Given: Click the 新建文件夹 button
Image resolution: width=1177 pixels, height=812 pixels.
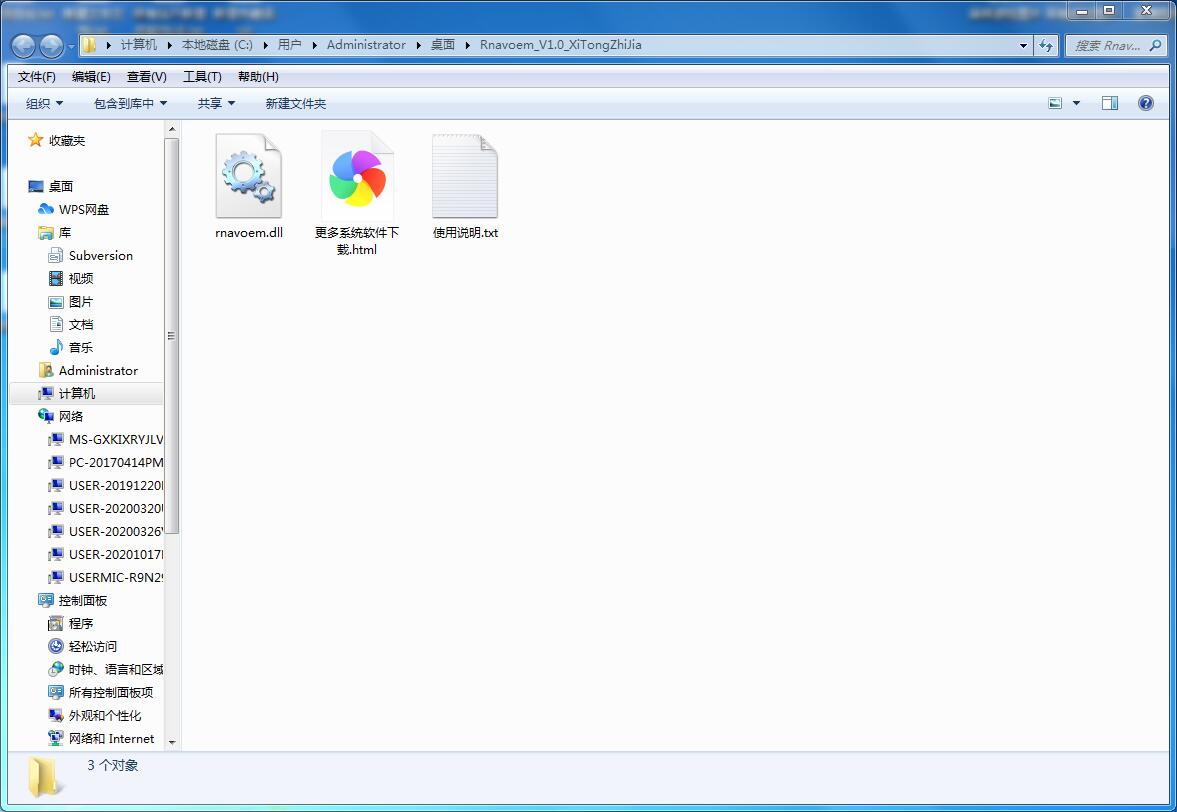Looking at the screenshot, I should [296, 104].
